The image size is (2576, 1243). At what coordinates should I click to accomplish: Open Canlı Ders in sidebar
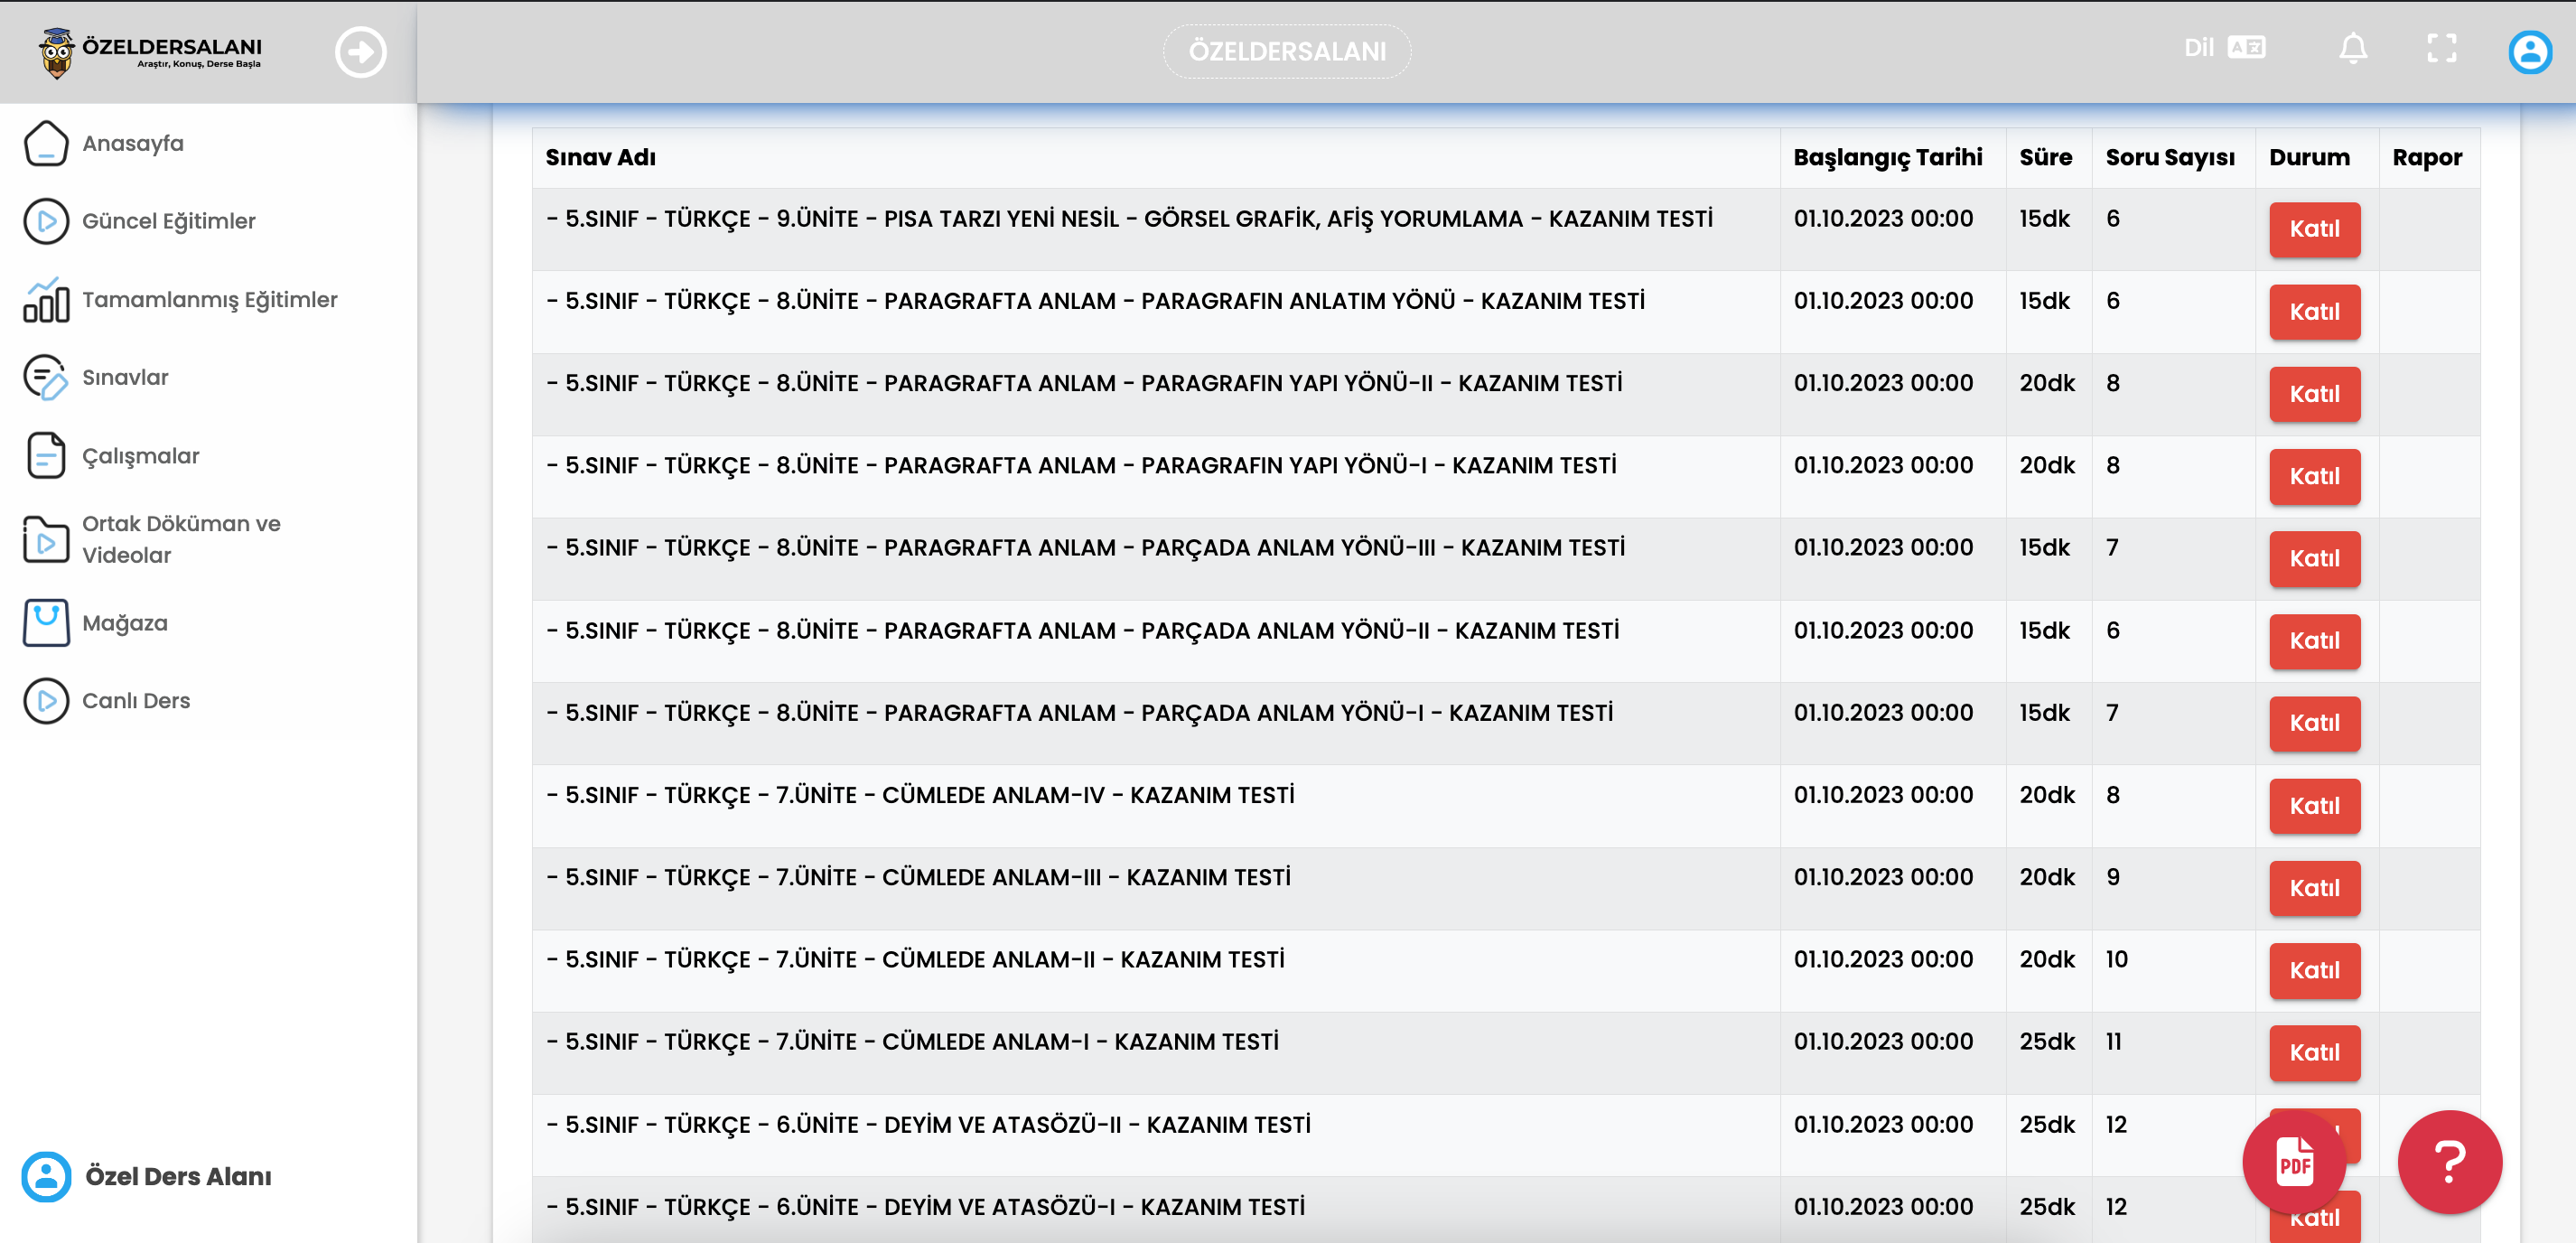coord(135,702)
